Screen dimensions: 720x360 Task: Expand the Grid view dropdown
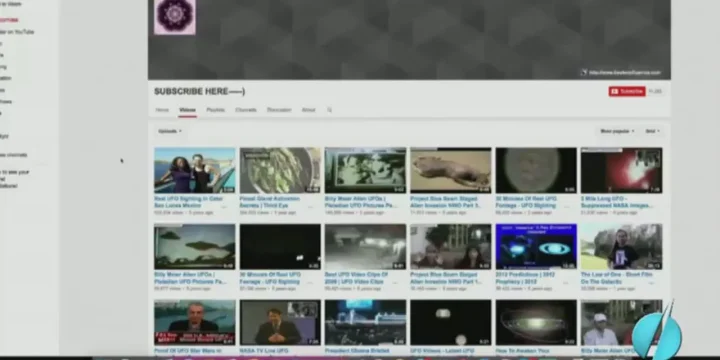[652, 131]
